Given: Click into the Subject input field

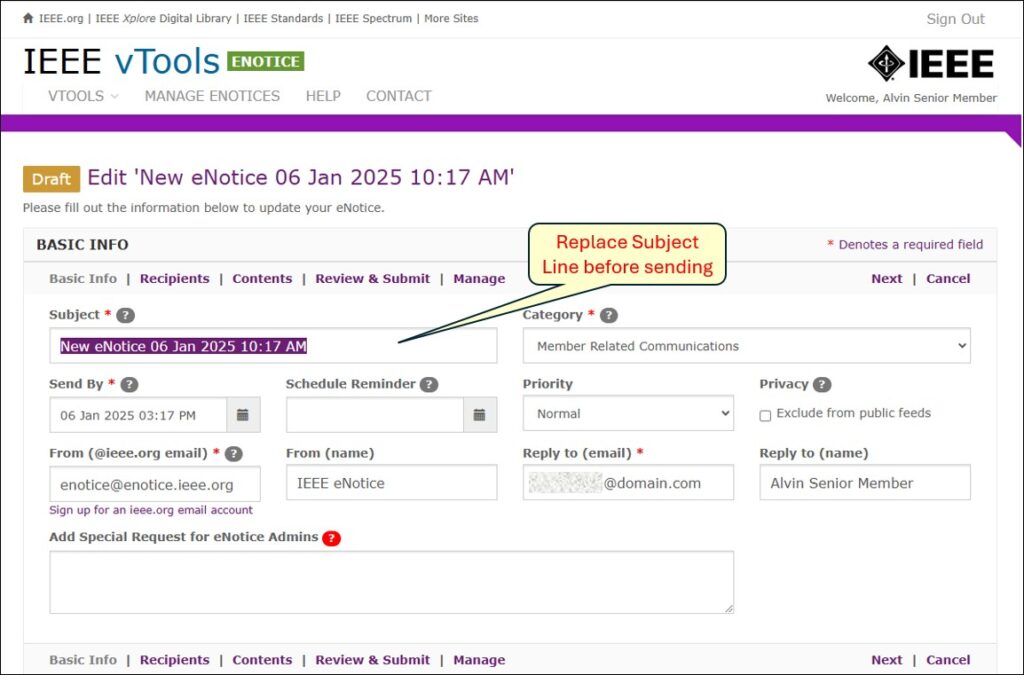Looking at the screenshot, I should (x=273, y=346).
